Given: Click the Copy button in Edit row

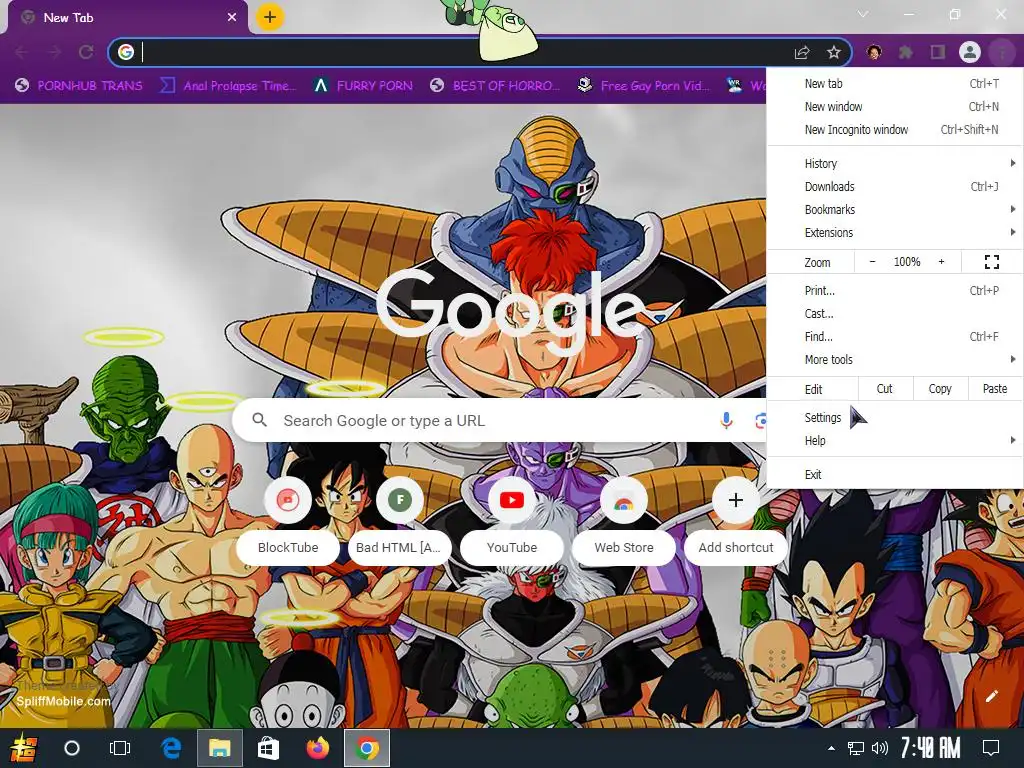Looking at the screenshot, I should [940, 389].
